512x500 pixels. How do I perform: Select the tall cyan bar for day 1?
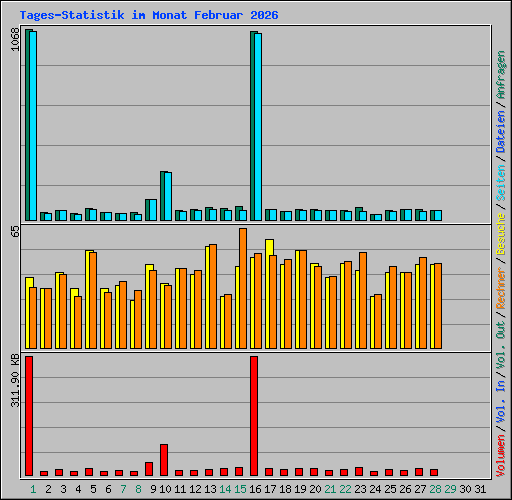pyautogui.click(x=33, y=126)
